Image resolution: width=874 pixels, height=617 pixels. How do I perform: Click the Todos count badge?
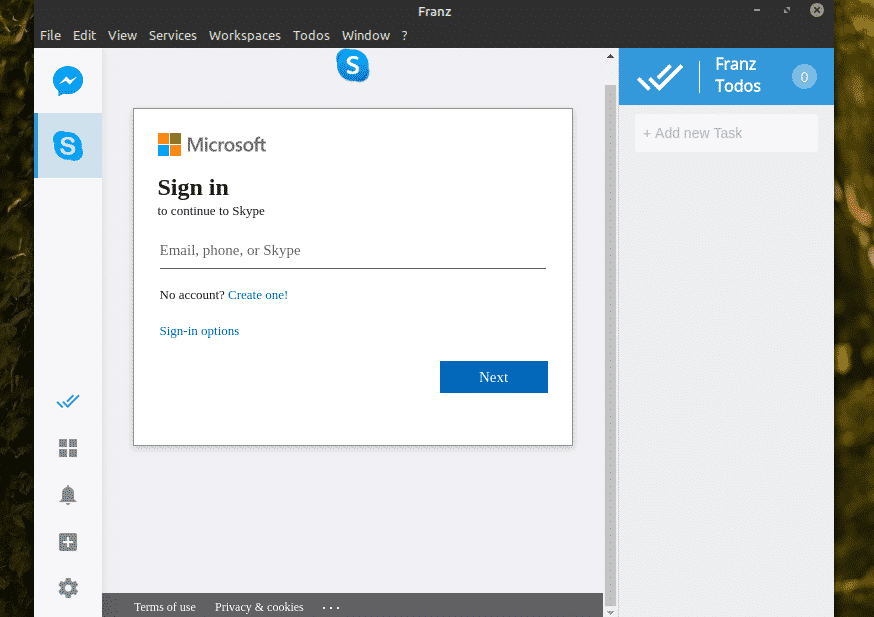(x=804, y=77)
